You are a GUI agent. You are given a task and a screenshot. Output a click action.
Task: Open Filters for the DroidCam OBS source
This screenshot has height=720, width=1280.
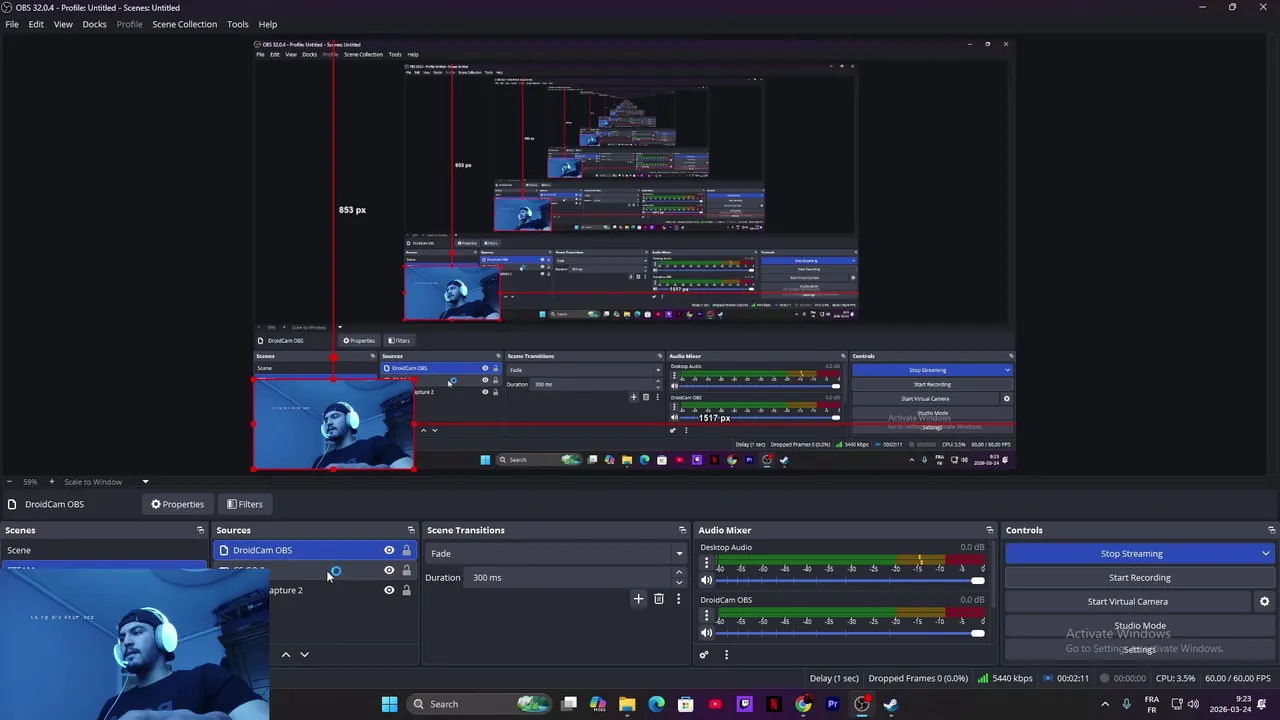[x=244, y=504]
